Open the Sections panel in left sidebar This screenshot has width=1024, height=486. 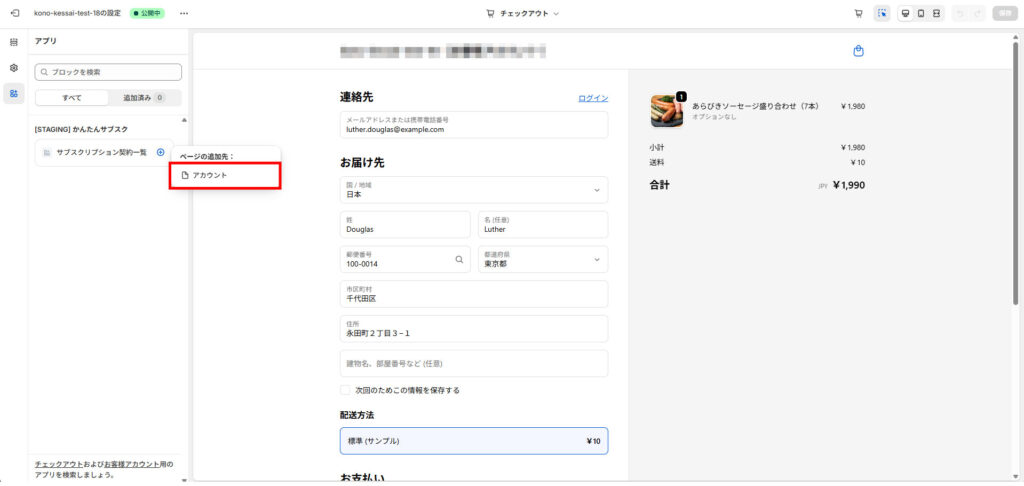tap(14, 42)
